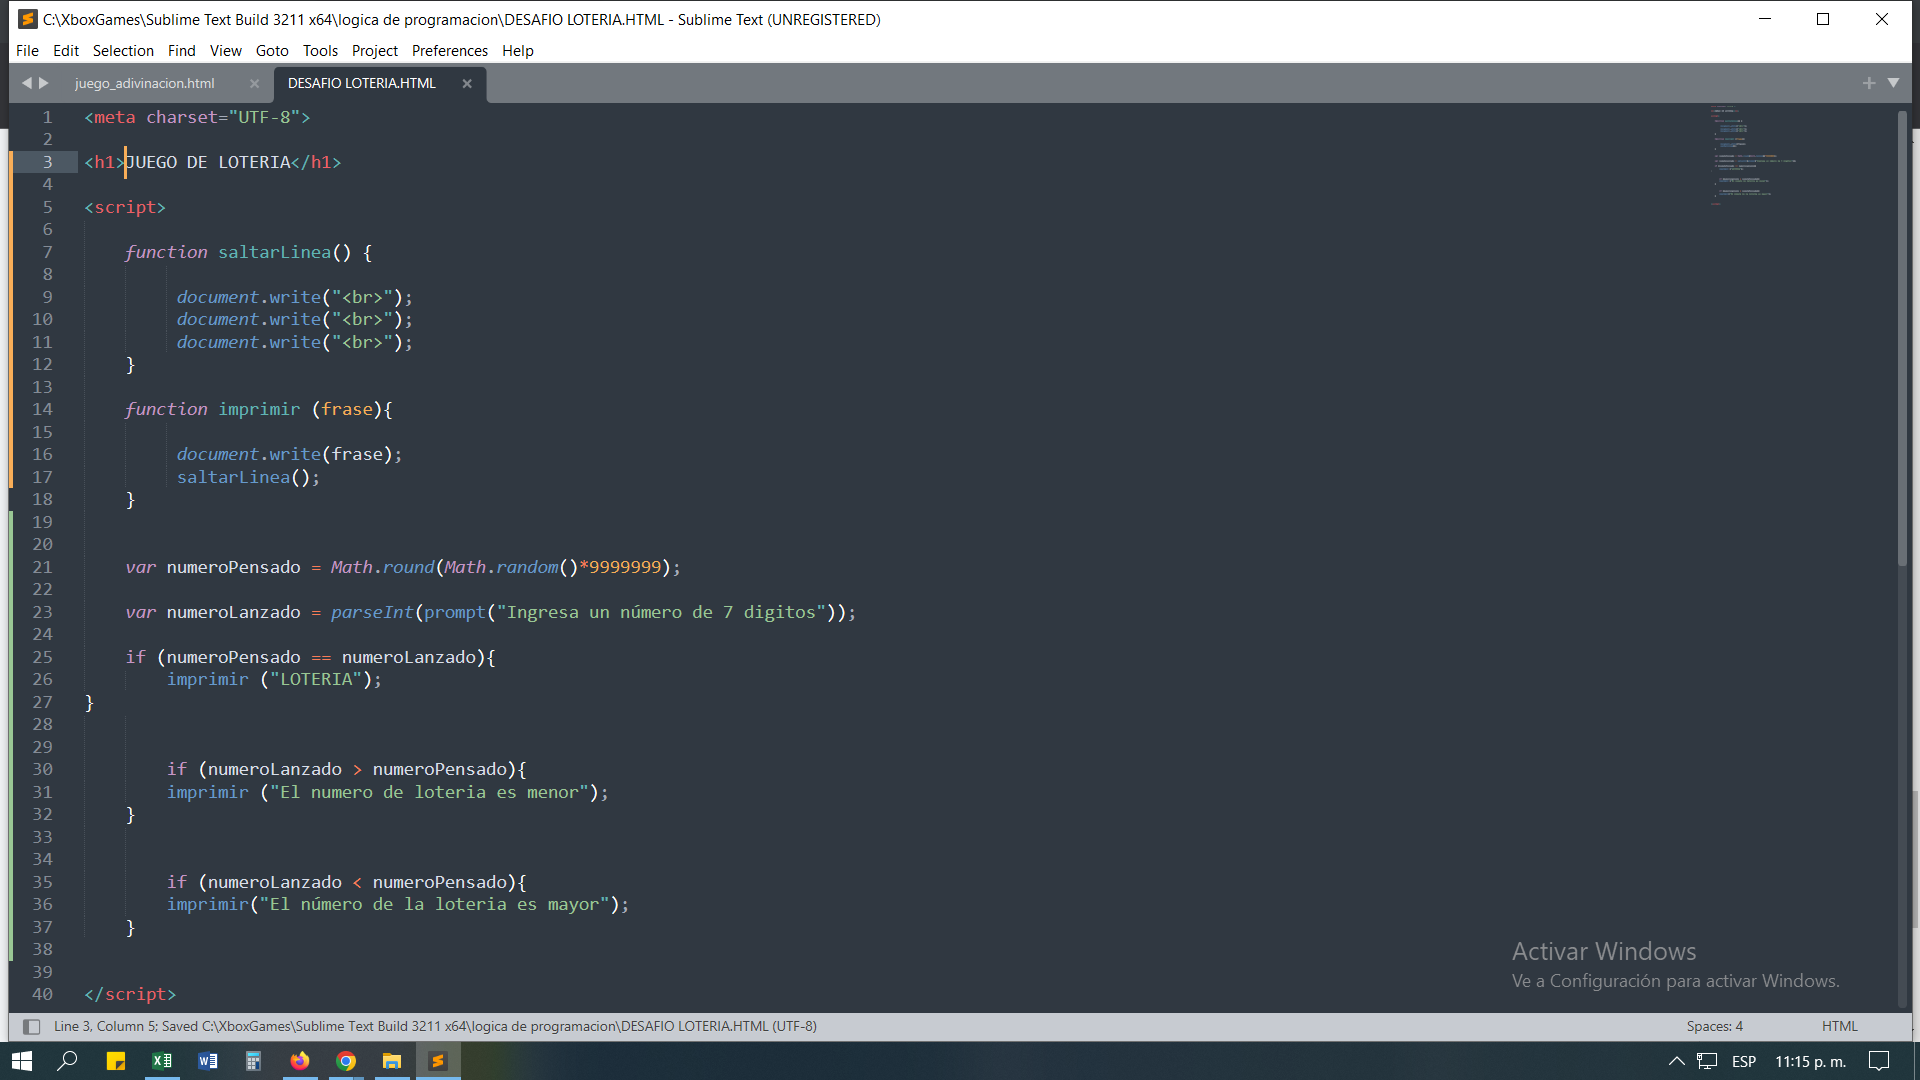Open Chrome from the taskbar
The height and width of the screenshot is (1080, 1920).
click(x=346, y=1061)
